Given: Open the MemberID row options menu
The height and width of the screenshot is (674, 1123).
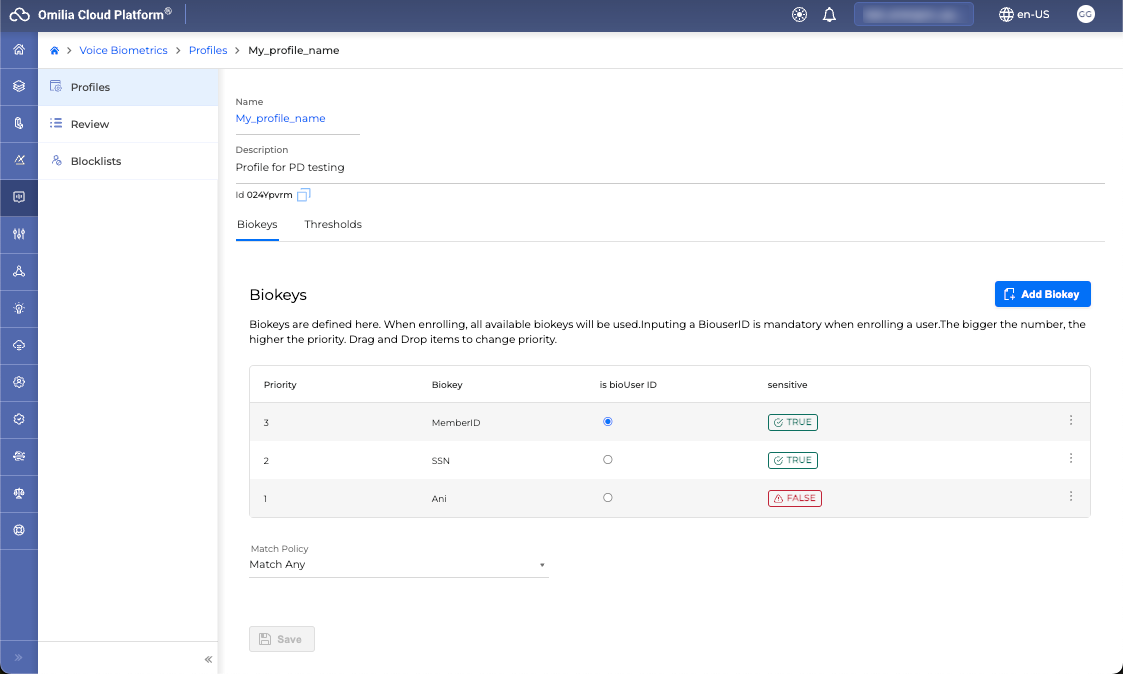Looking at the screenshot, I should tap(1071, 421).
